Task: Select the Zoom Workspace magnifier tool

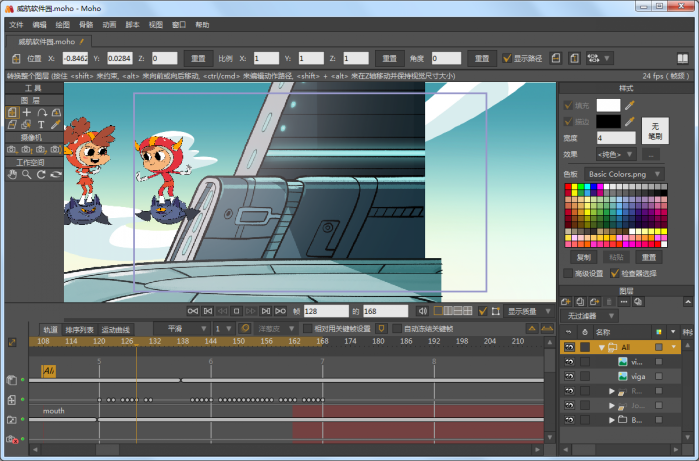Action: pyautogui.click(x=27, y=175)
